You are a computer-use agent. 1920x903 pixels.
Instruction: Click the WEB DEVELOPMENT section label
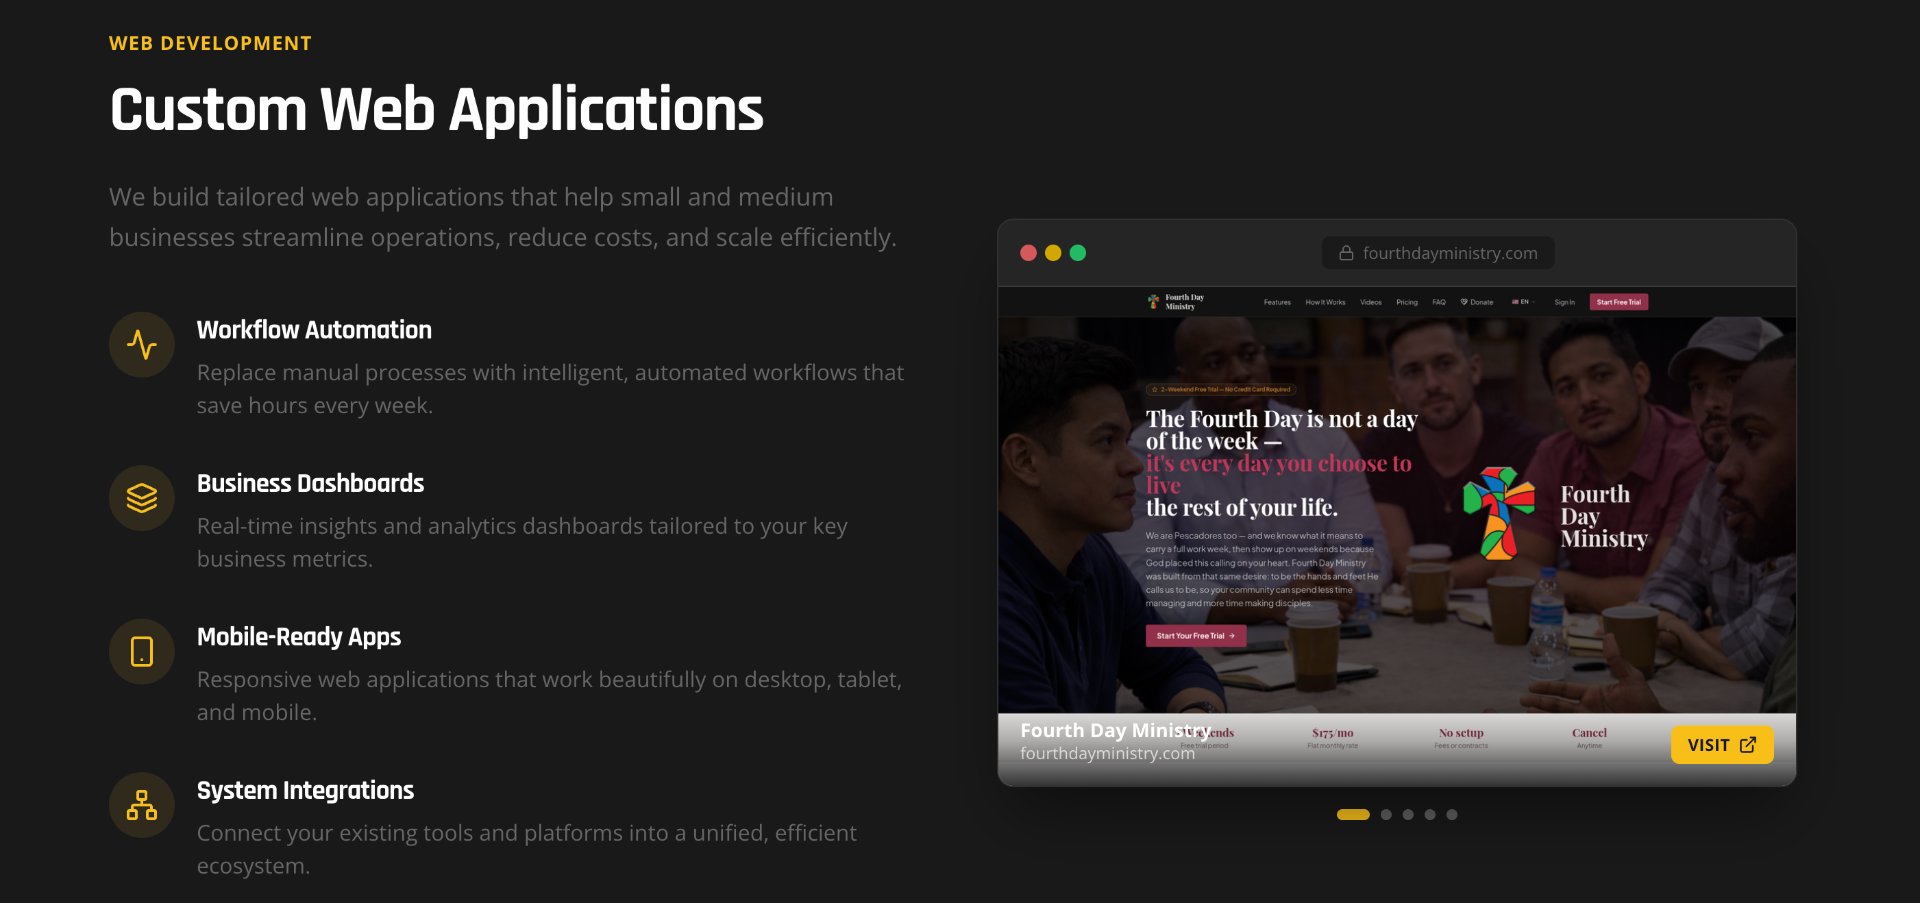point(210,43)
